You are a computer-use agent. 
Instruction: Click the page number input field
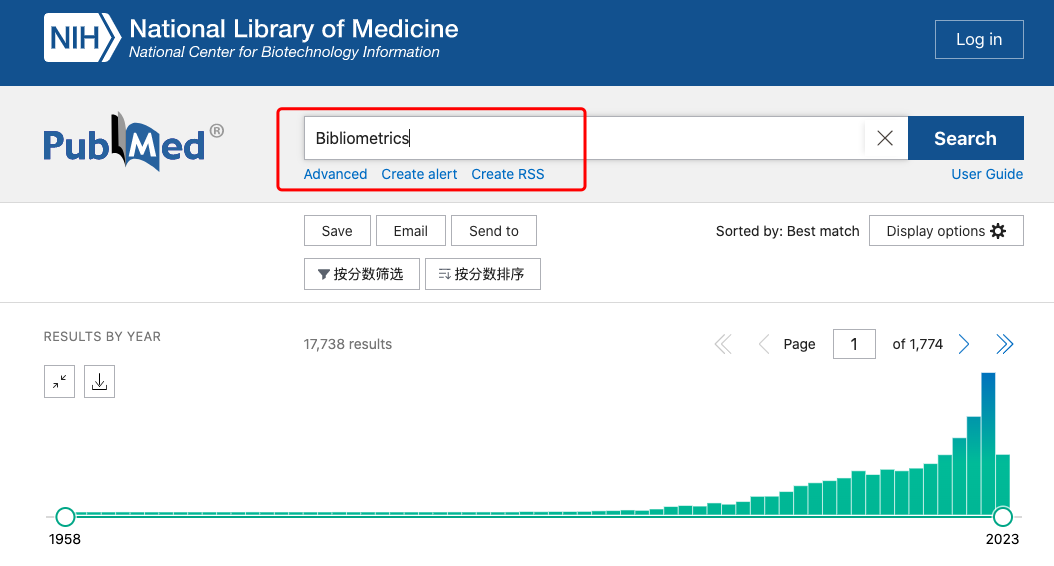coord(854,344)
